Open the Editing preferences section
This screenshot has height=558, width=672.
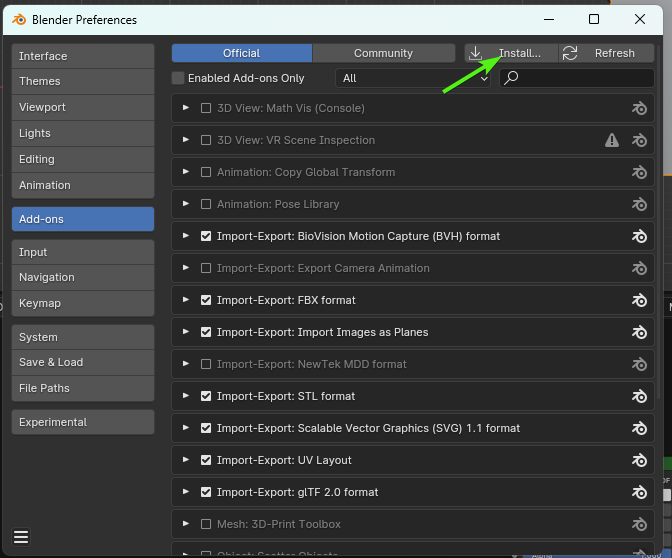(x=83, y=159)
